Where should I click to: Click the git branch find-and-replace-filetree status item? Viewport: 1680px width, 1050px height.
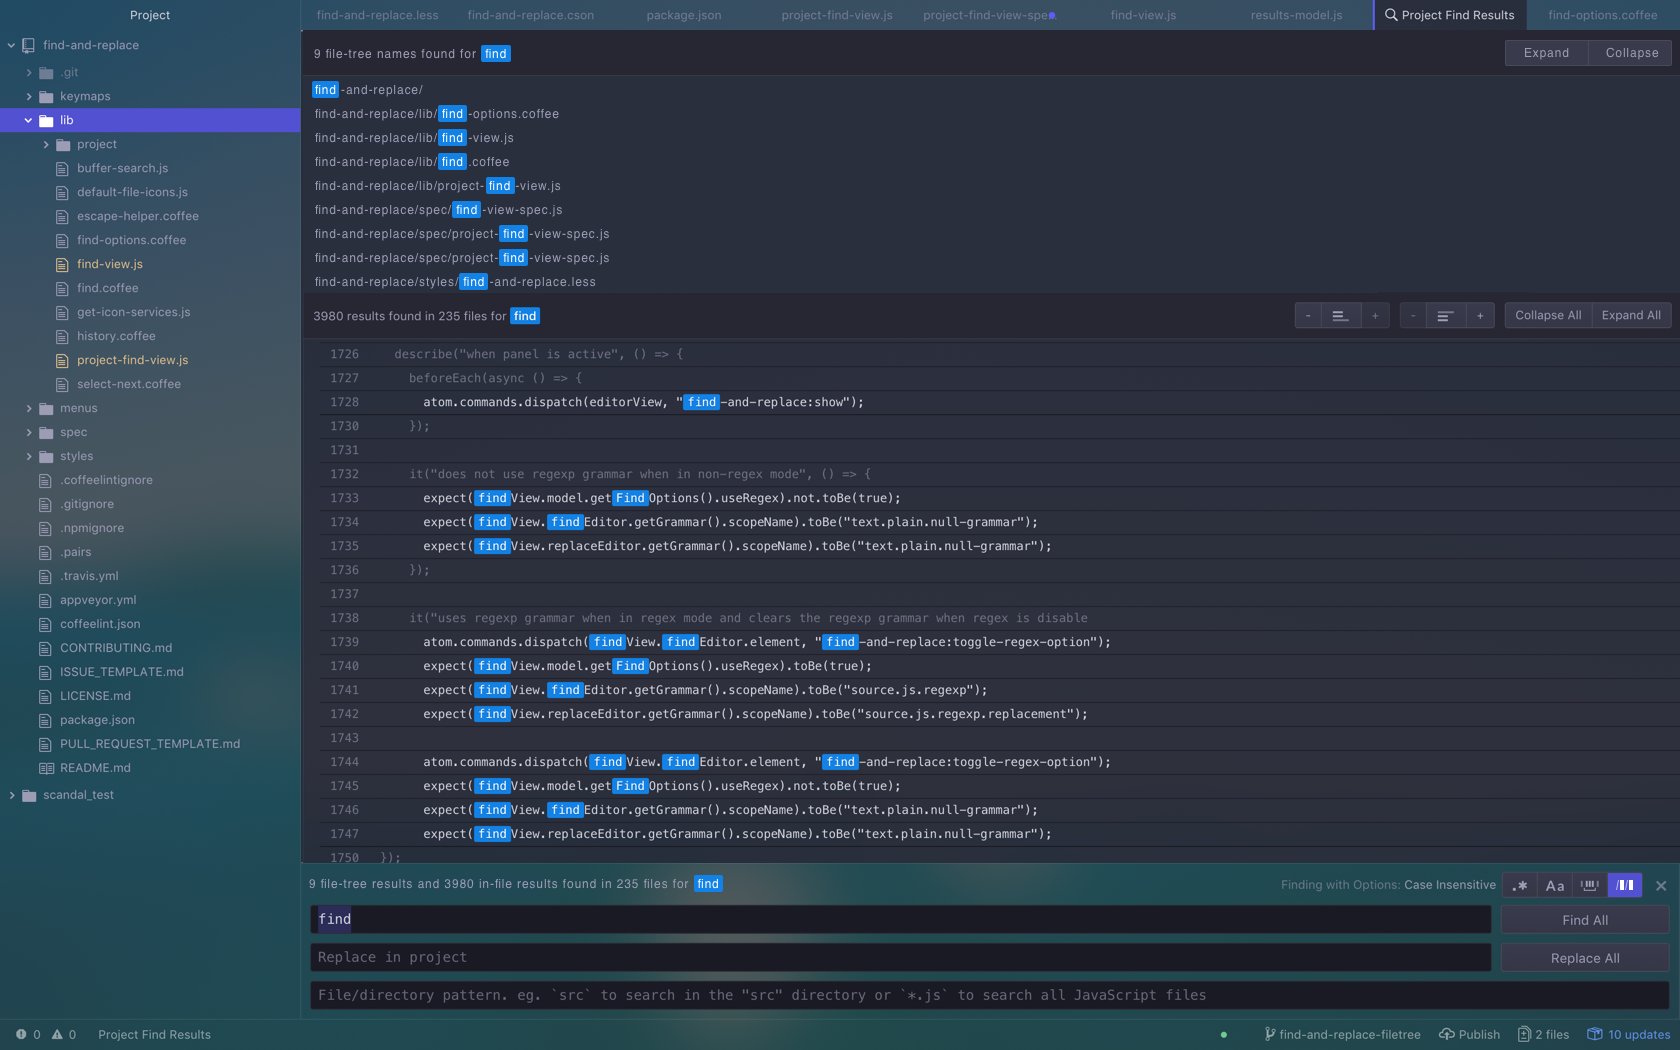1341,1034
